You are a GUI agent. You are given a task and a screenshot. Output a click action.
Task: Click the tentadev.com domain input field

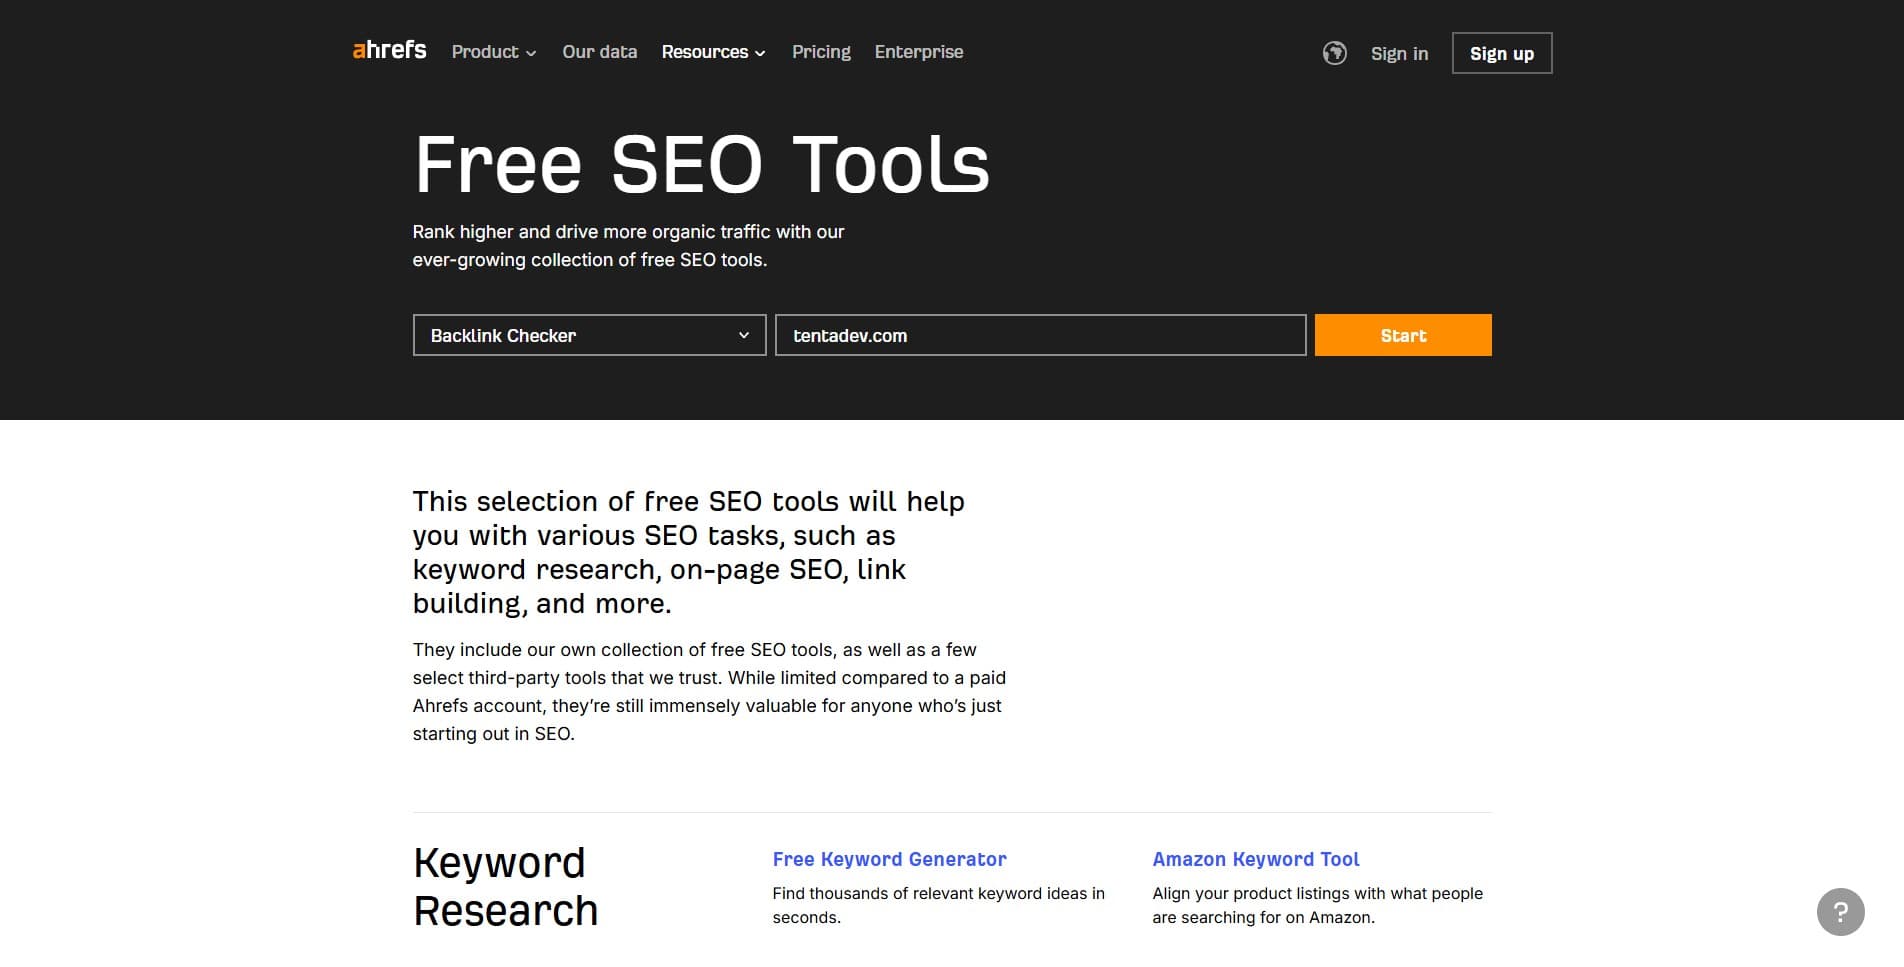pyautogui.click(x=1040, y=335)
